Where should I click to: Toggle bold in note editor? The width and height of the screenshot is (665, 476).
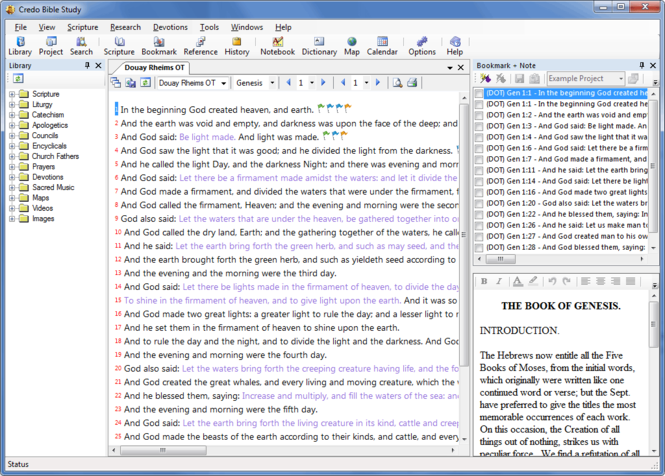(x=484, y=281)
